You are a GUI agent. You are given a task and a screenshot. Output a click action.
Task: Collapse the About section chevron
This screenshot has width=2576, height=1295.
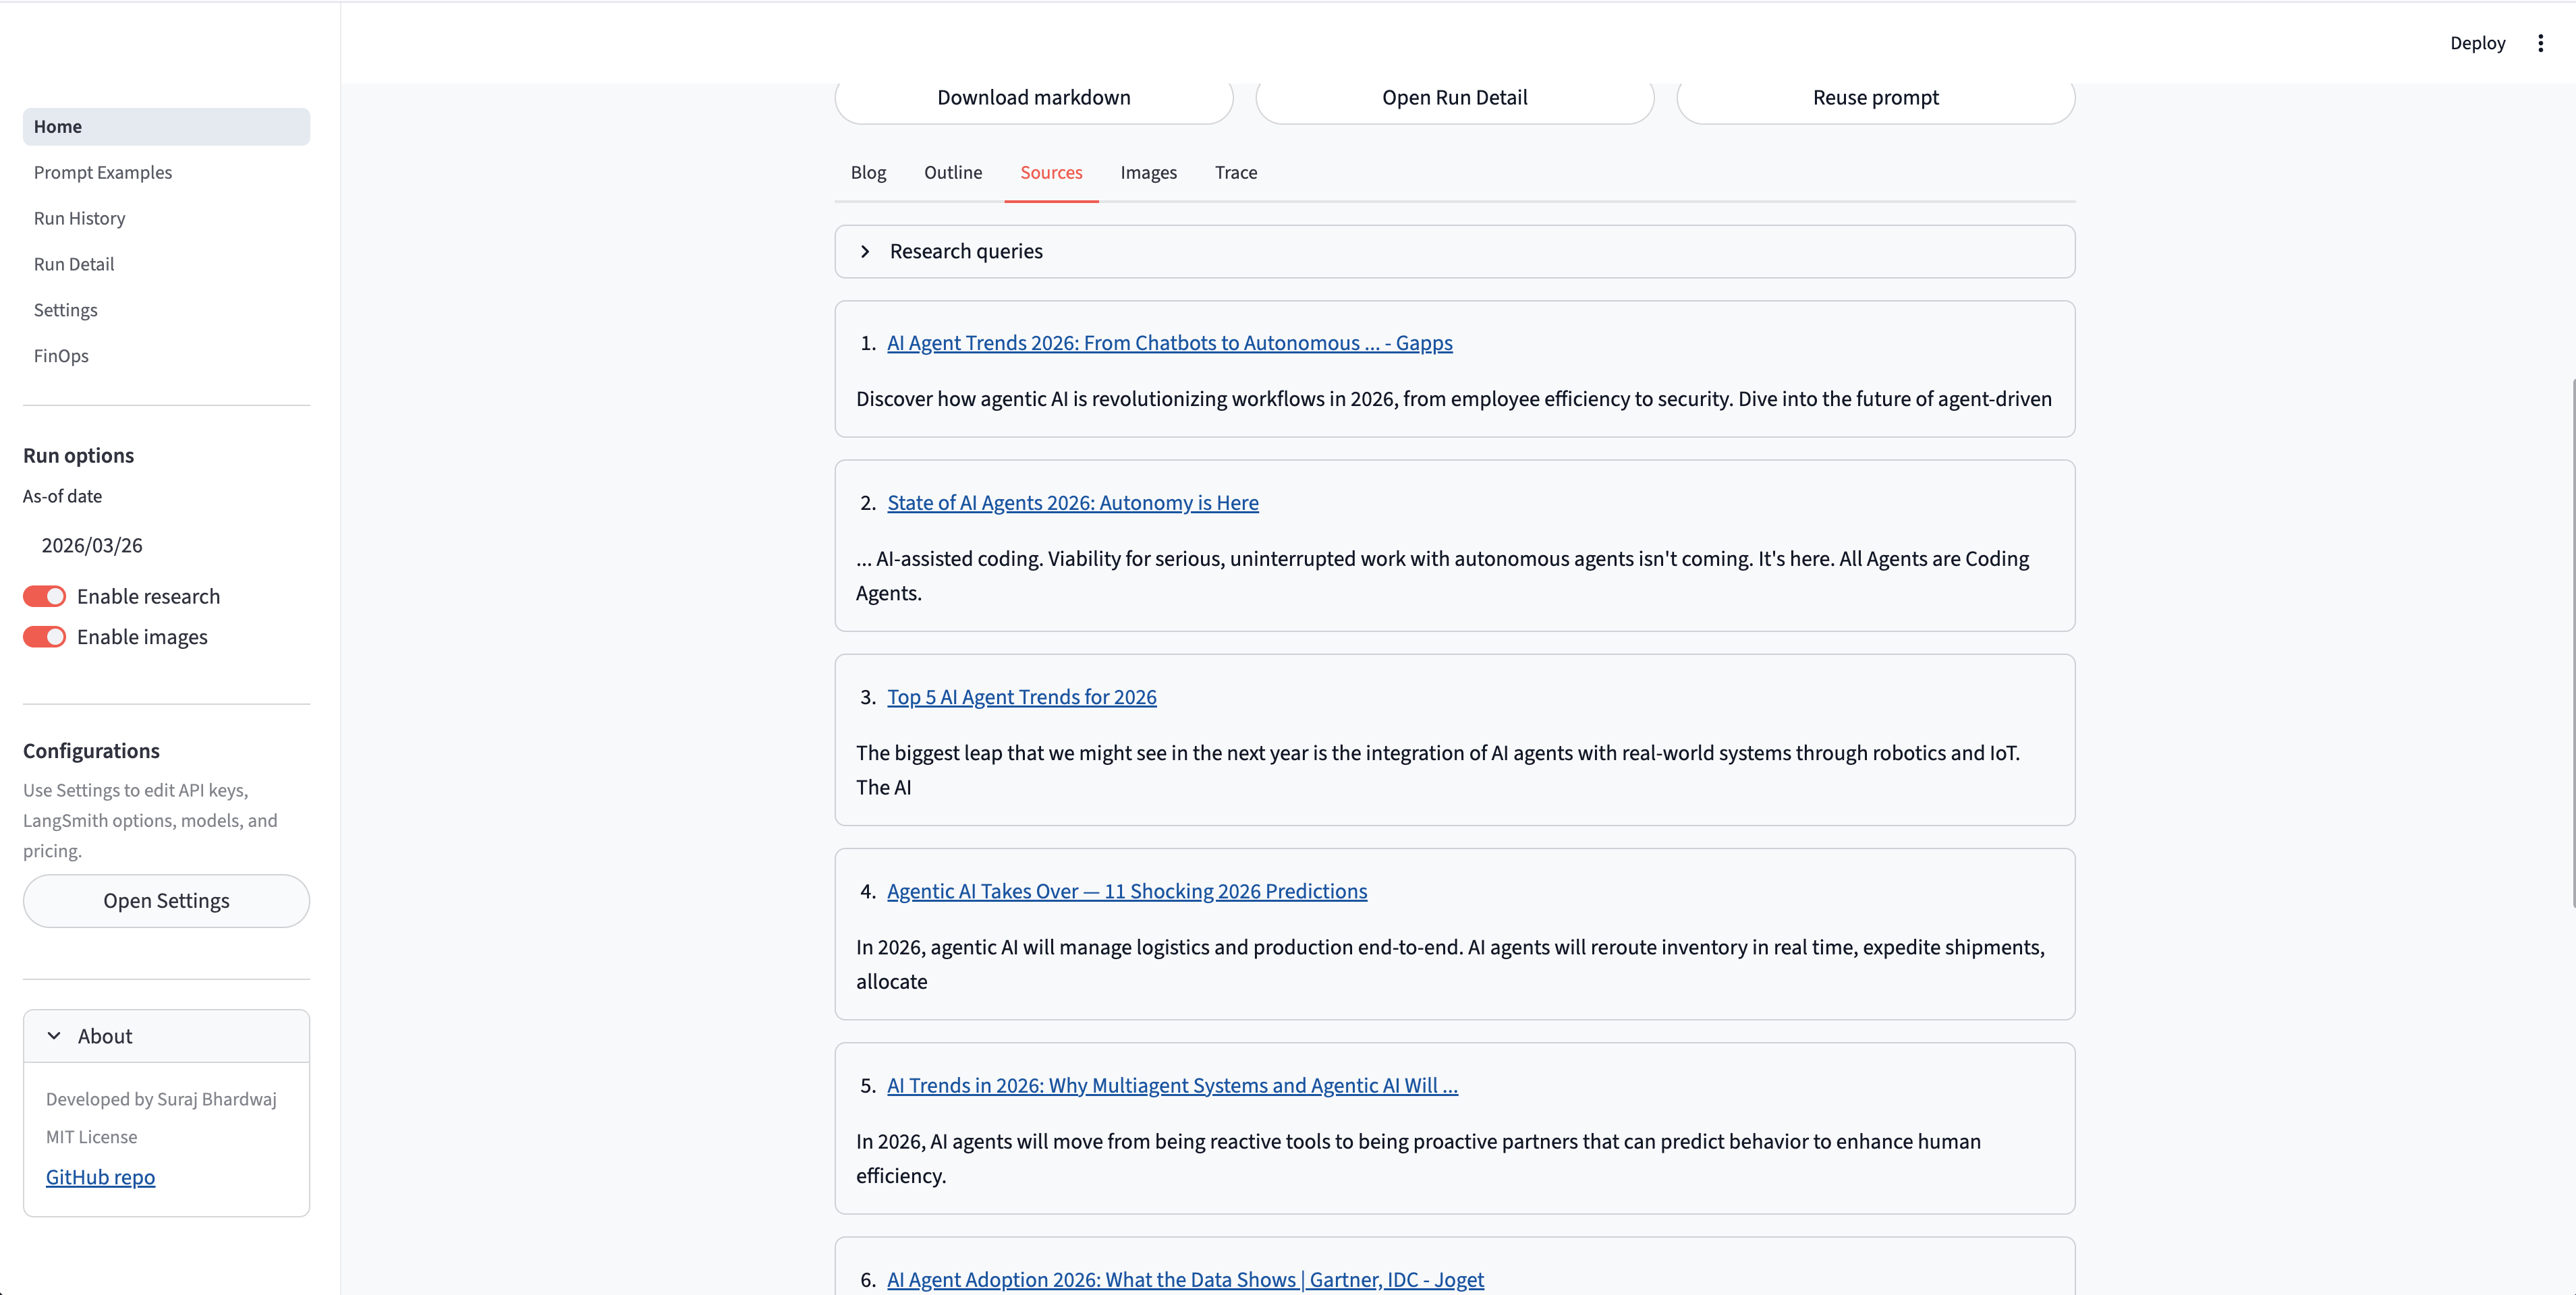[x=54, y=1036]
